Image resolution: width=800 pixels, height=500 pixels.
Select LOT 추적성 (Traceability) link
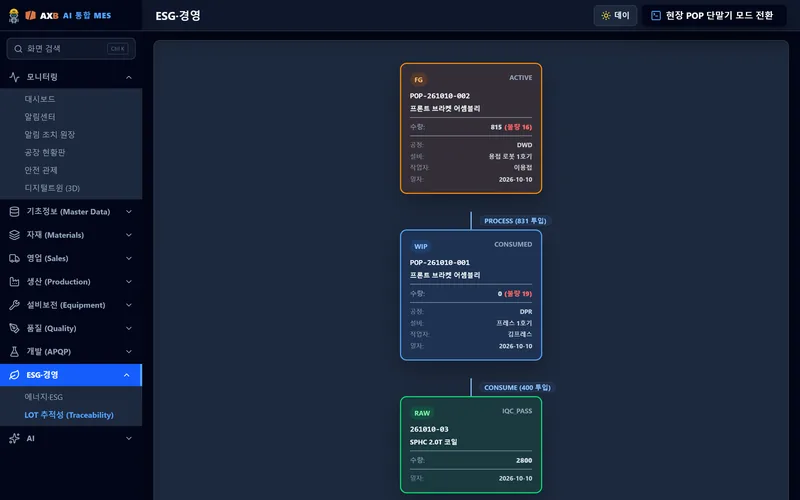(69, 415)
